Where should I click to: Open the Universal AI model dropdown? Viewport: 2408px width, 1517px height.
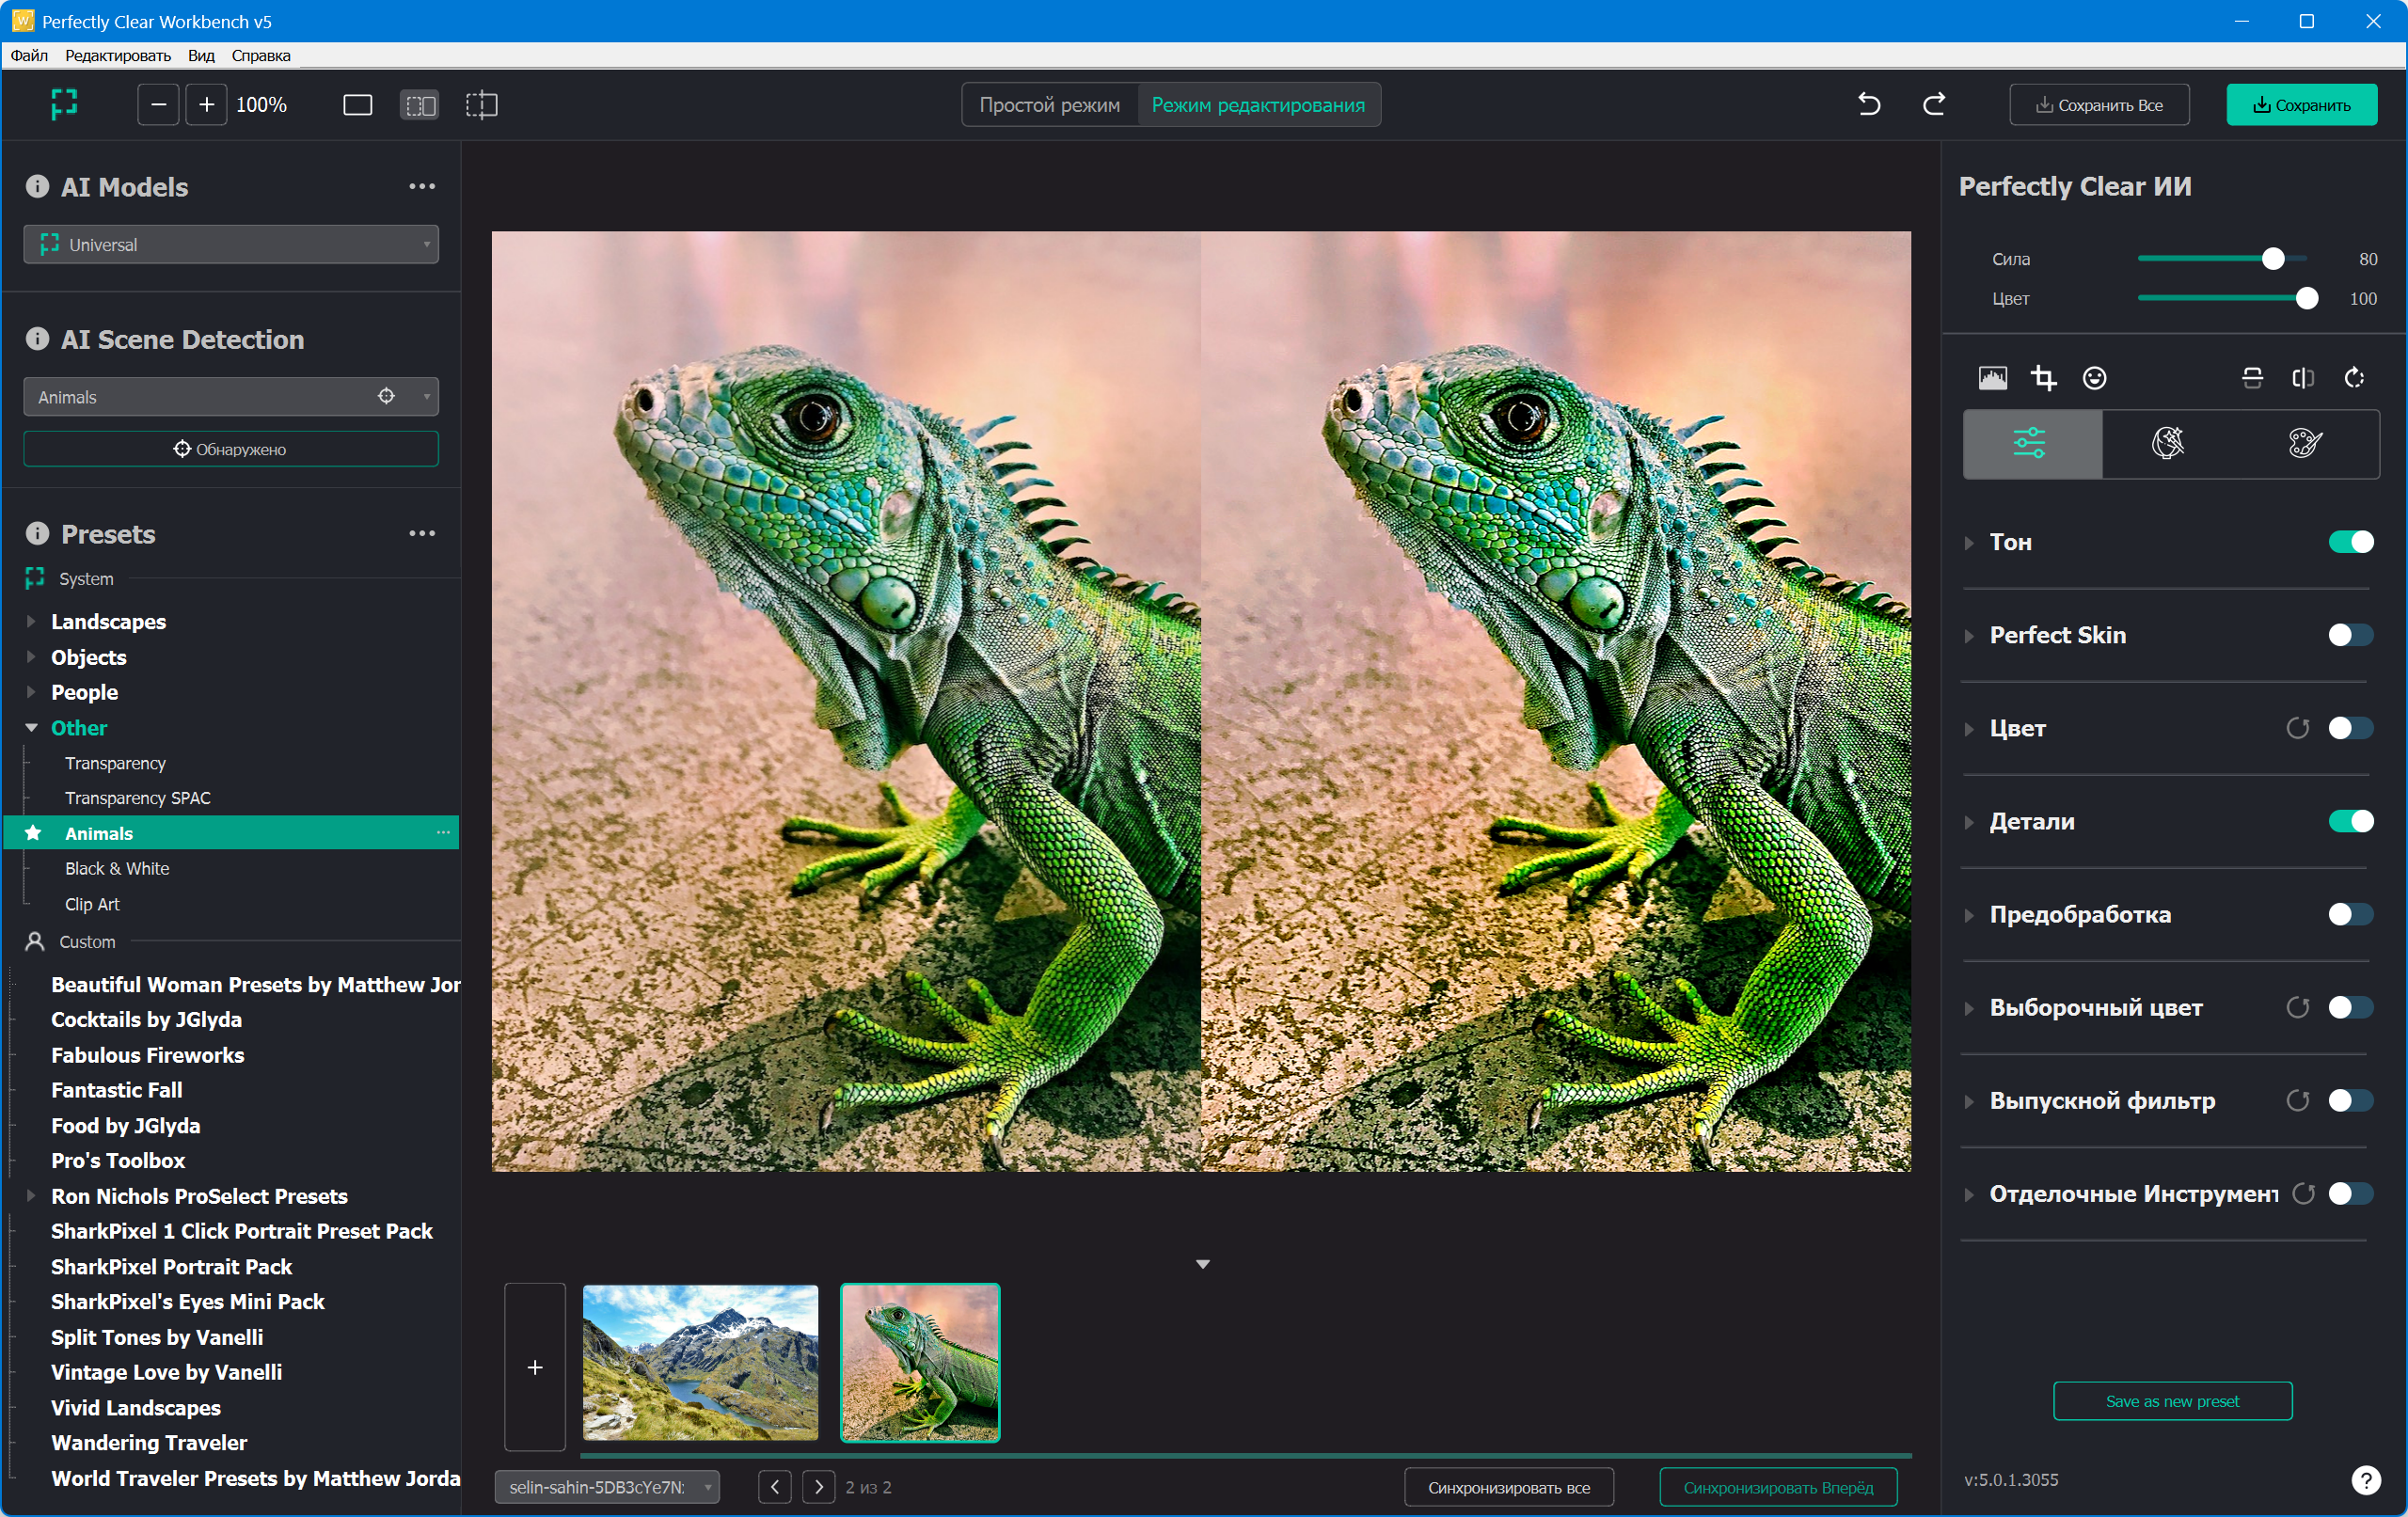(231, 245)
